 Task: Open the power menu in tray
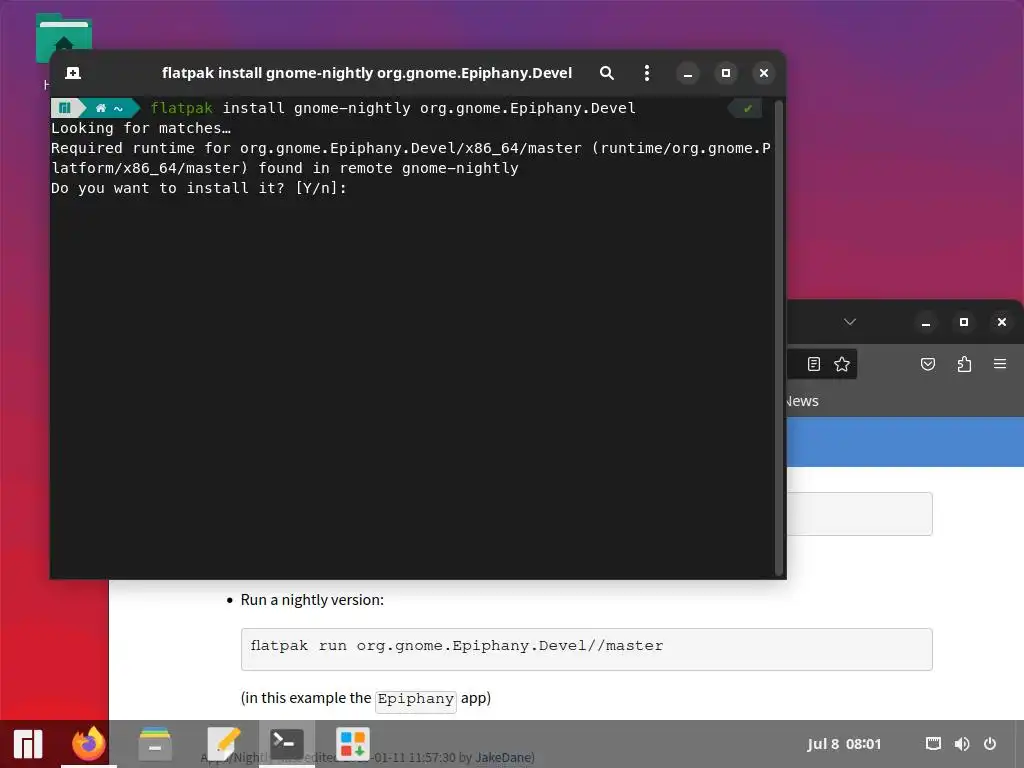pyautogui.click(x=990, y=744)
